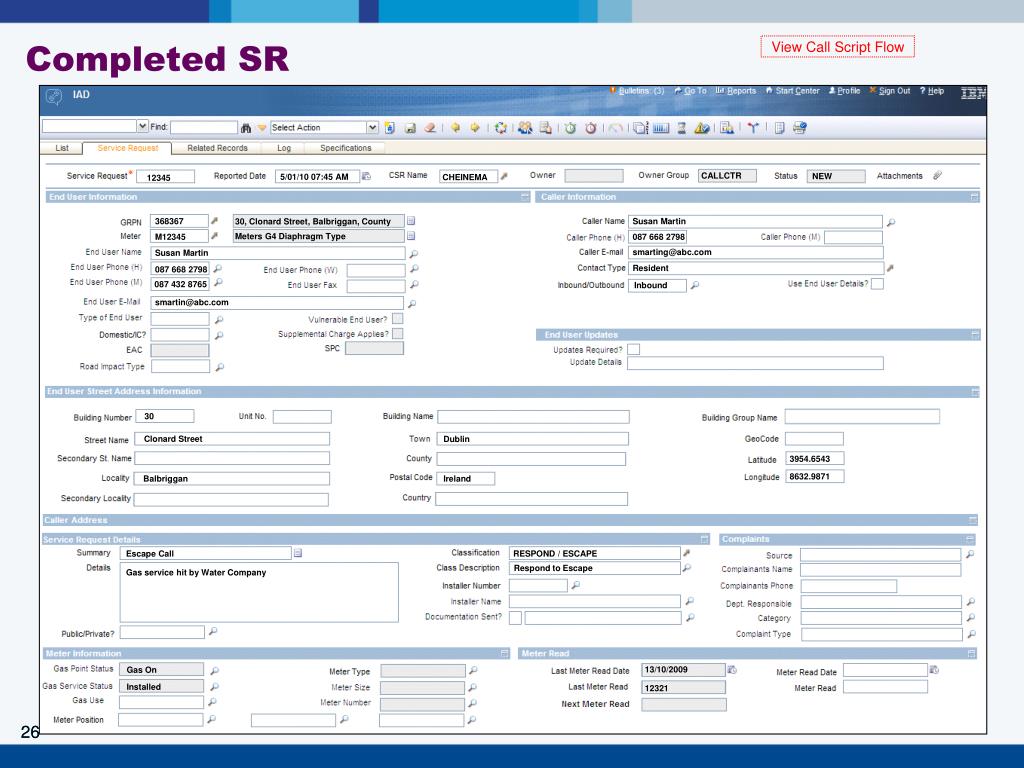
Task: Click the print icon in the toolbar
Action: tap(800, 127)
